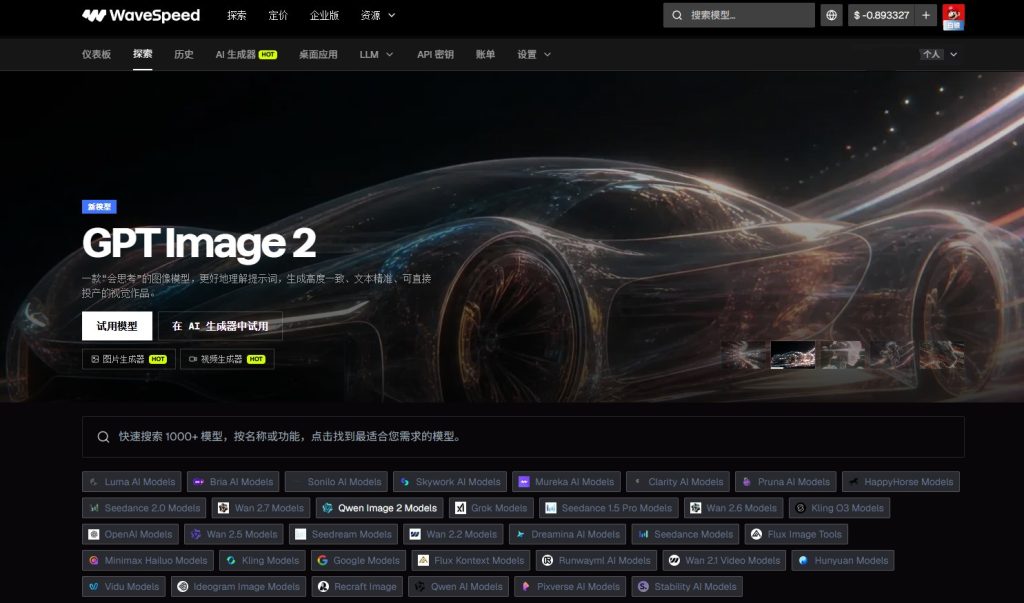The width and height of the screenshot is (1024, 603).
Task: Click the magnifier icon in top search
Action: (x=677, y=15)
